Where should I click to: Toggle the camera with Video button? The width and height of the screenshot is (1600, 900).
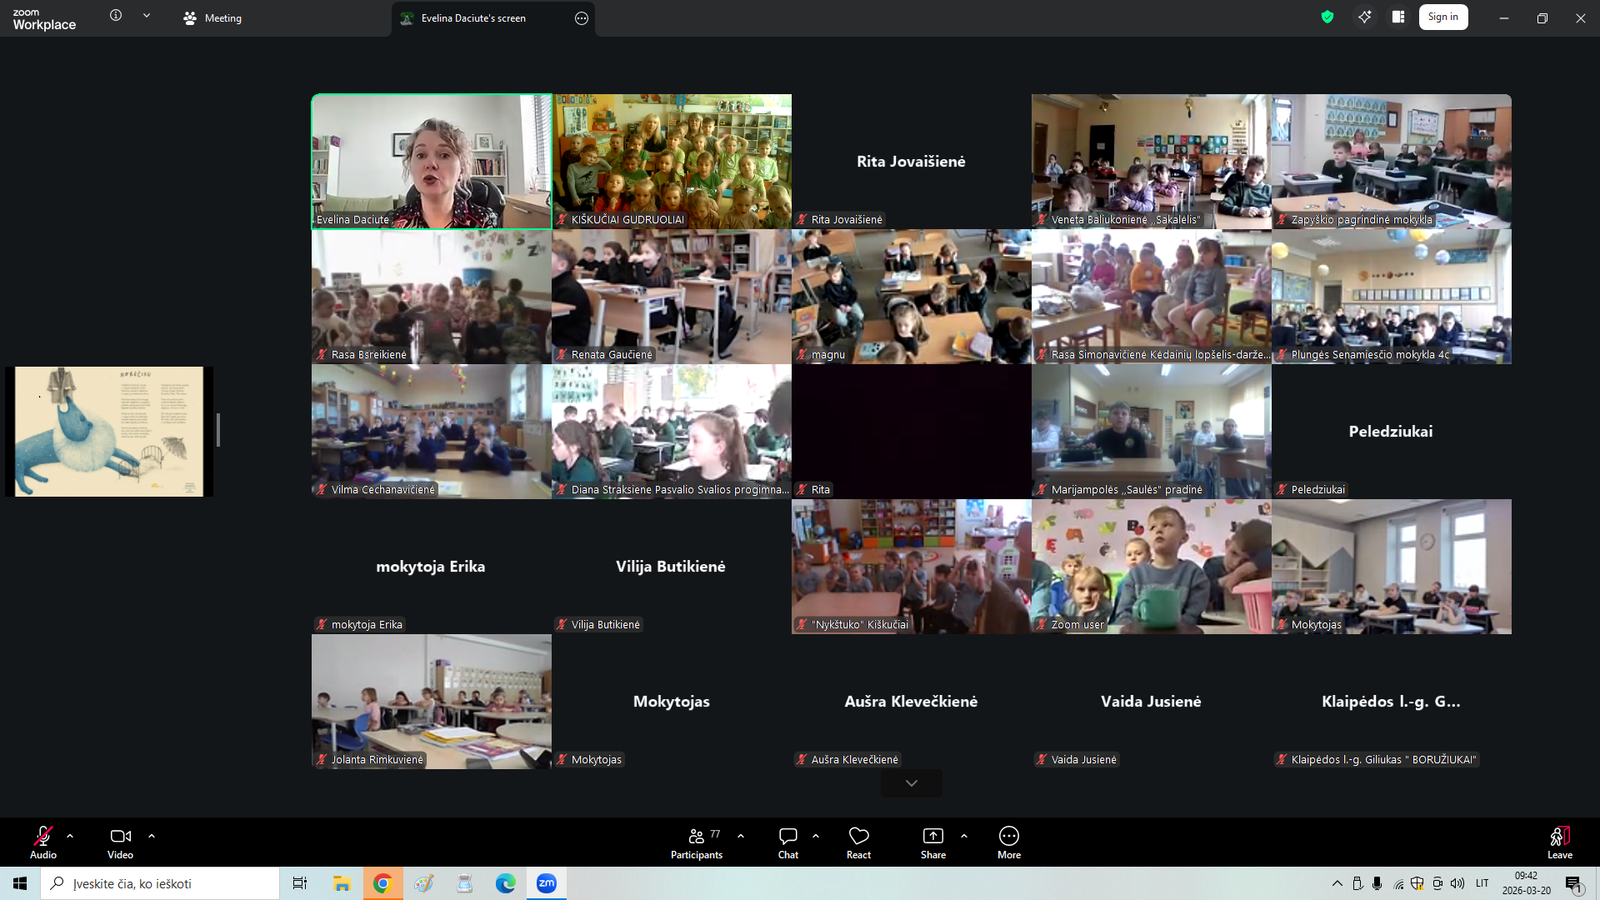click(120, 842)
